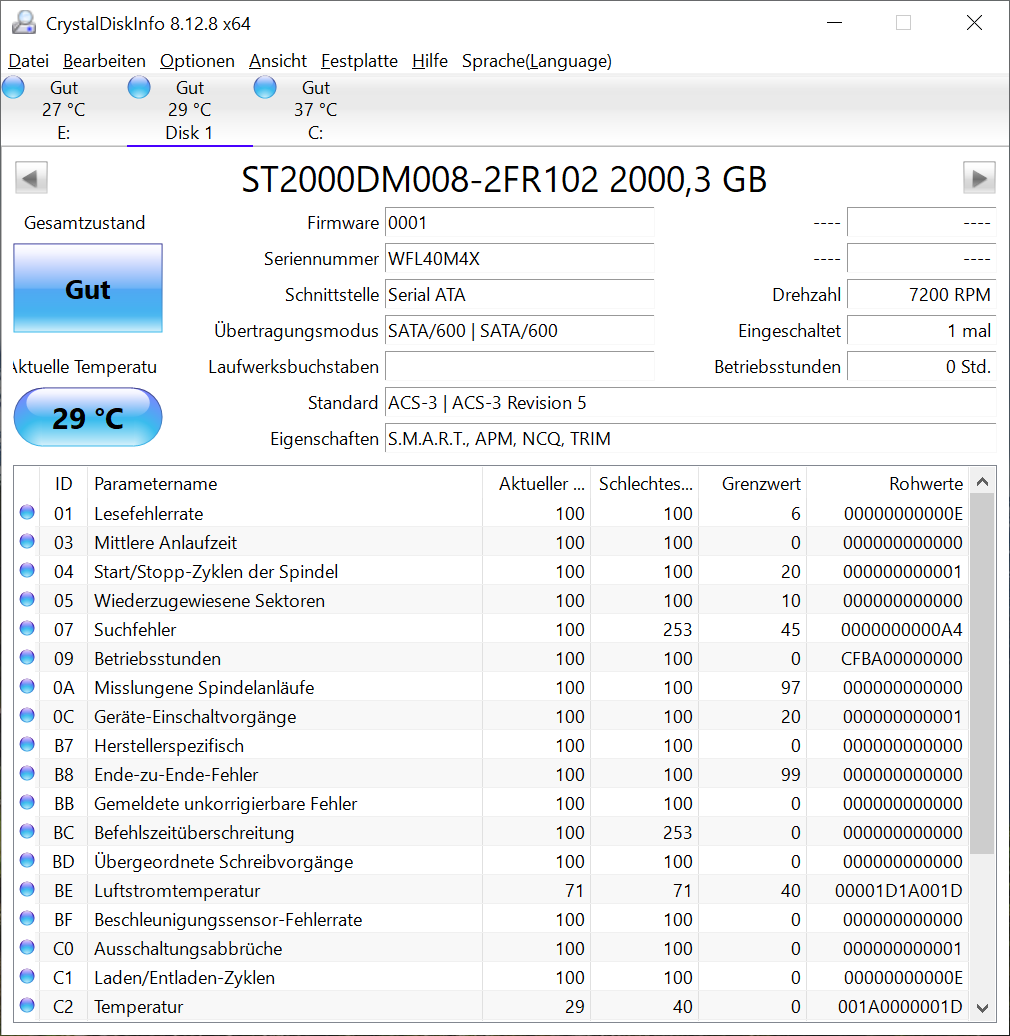
Task: Click status dot of Ausschaltungsabbrüche row
Action: pyautogui.click(x=27, y=947)
